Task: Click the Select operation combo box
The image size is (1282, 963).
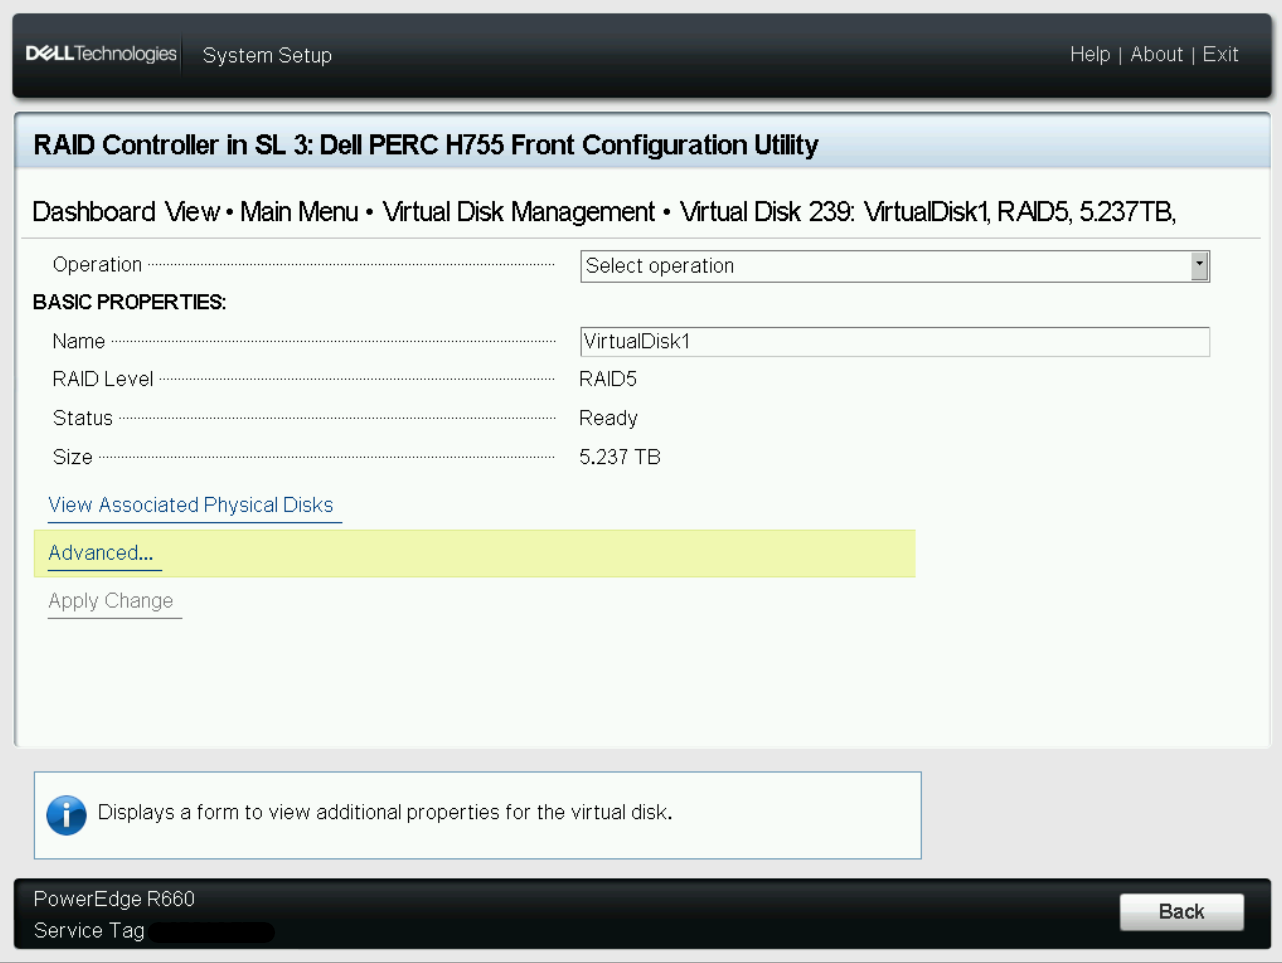Action: 894,266
